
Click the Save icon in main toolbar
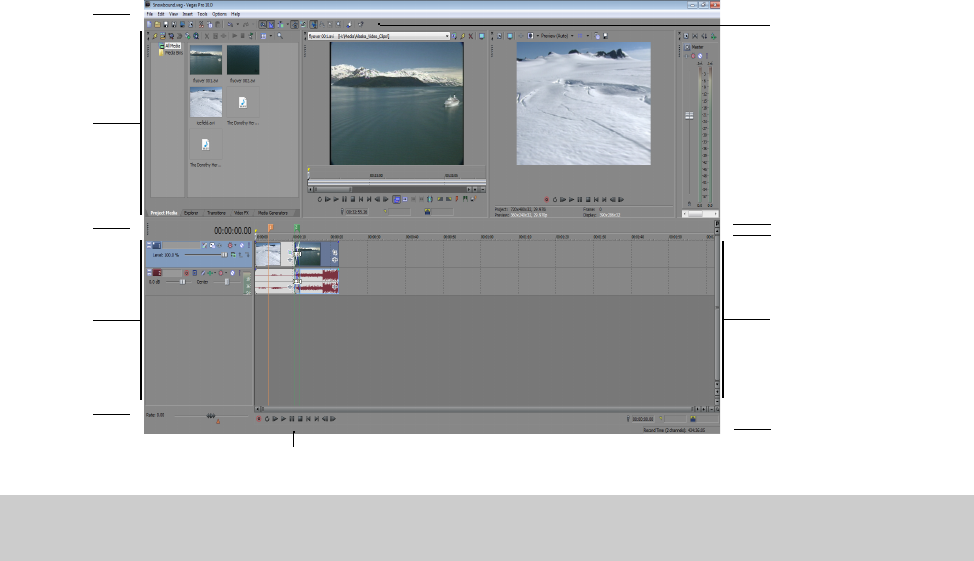[x=167, y=24]
